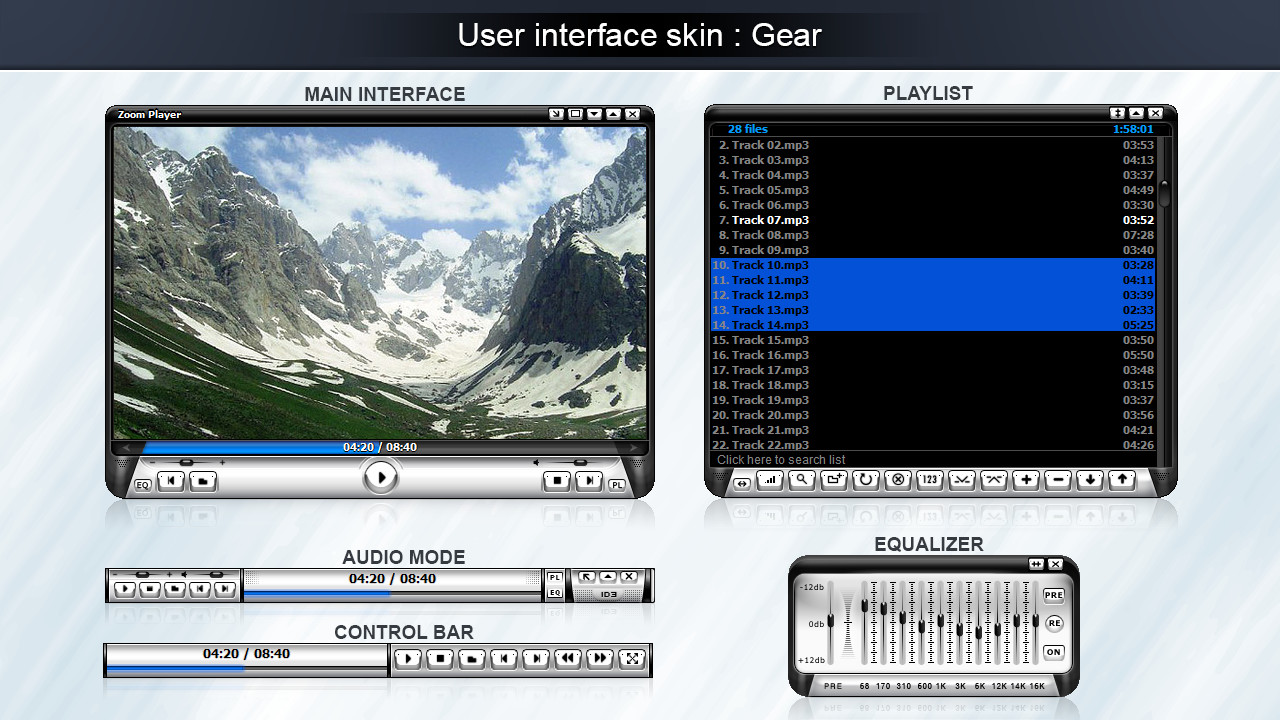
Task: Open equalizer presets with the PRE button
Action: [x=1054, y=595]
